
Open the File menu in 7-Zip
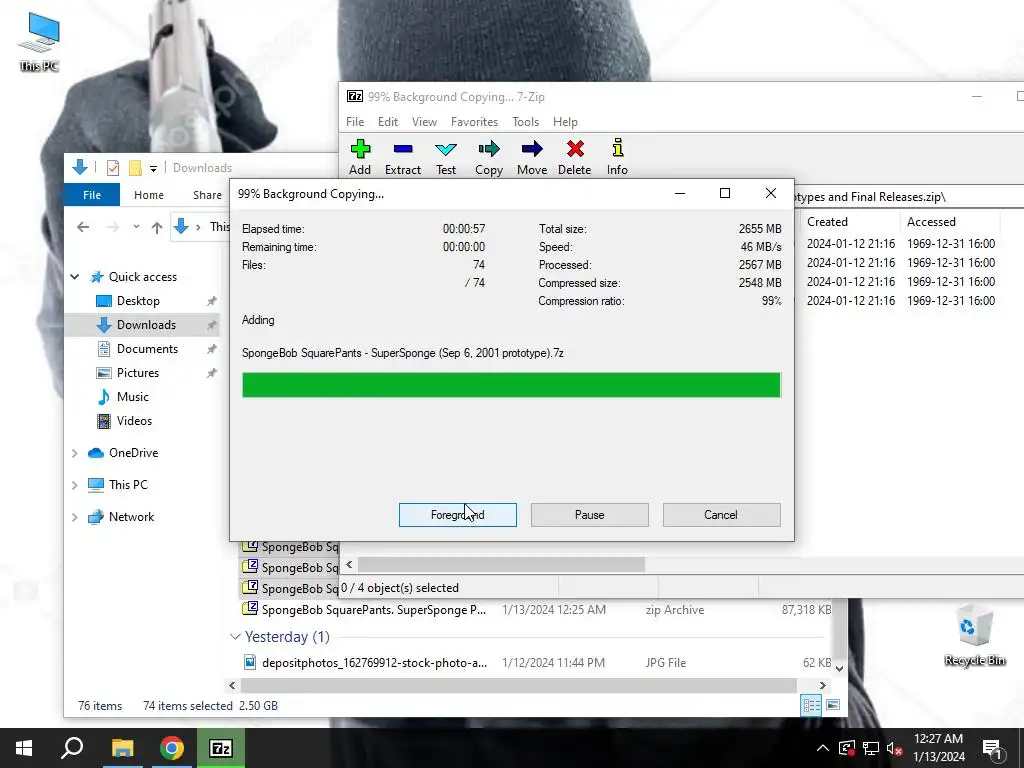[x=355, y=121]
